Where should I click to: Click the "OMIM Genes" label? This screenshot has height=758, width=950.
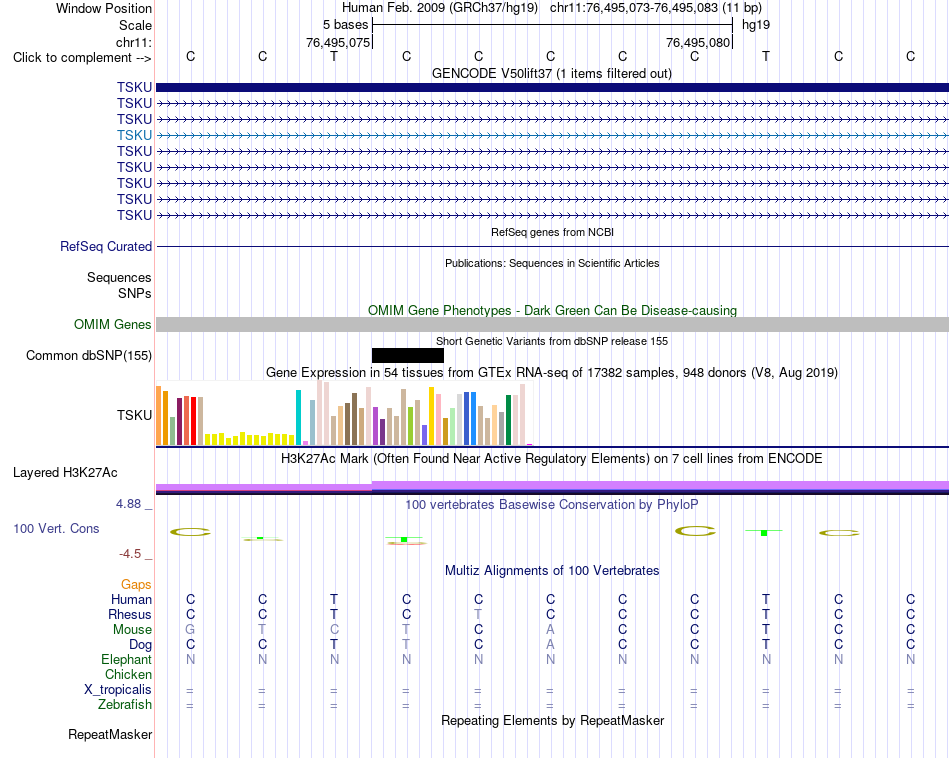[x=112, y=325]
